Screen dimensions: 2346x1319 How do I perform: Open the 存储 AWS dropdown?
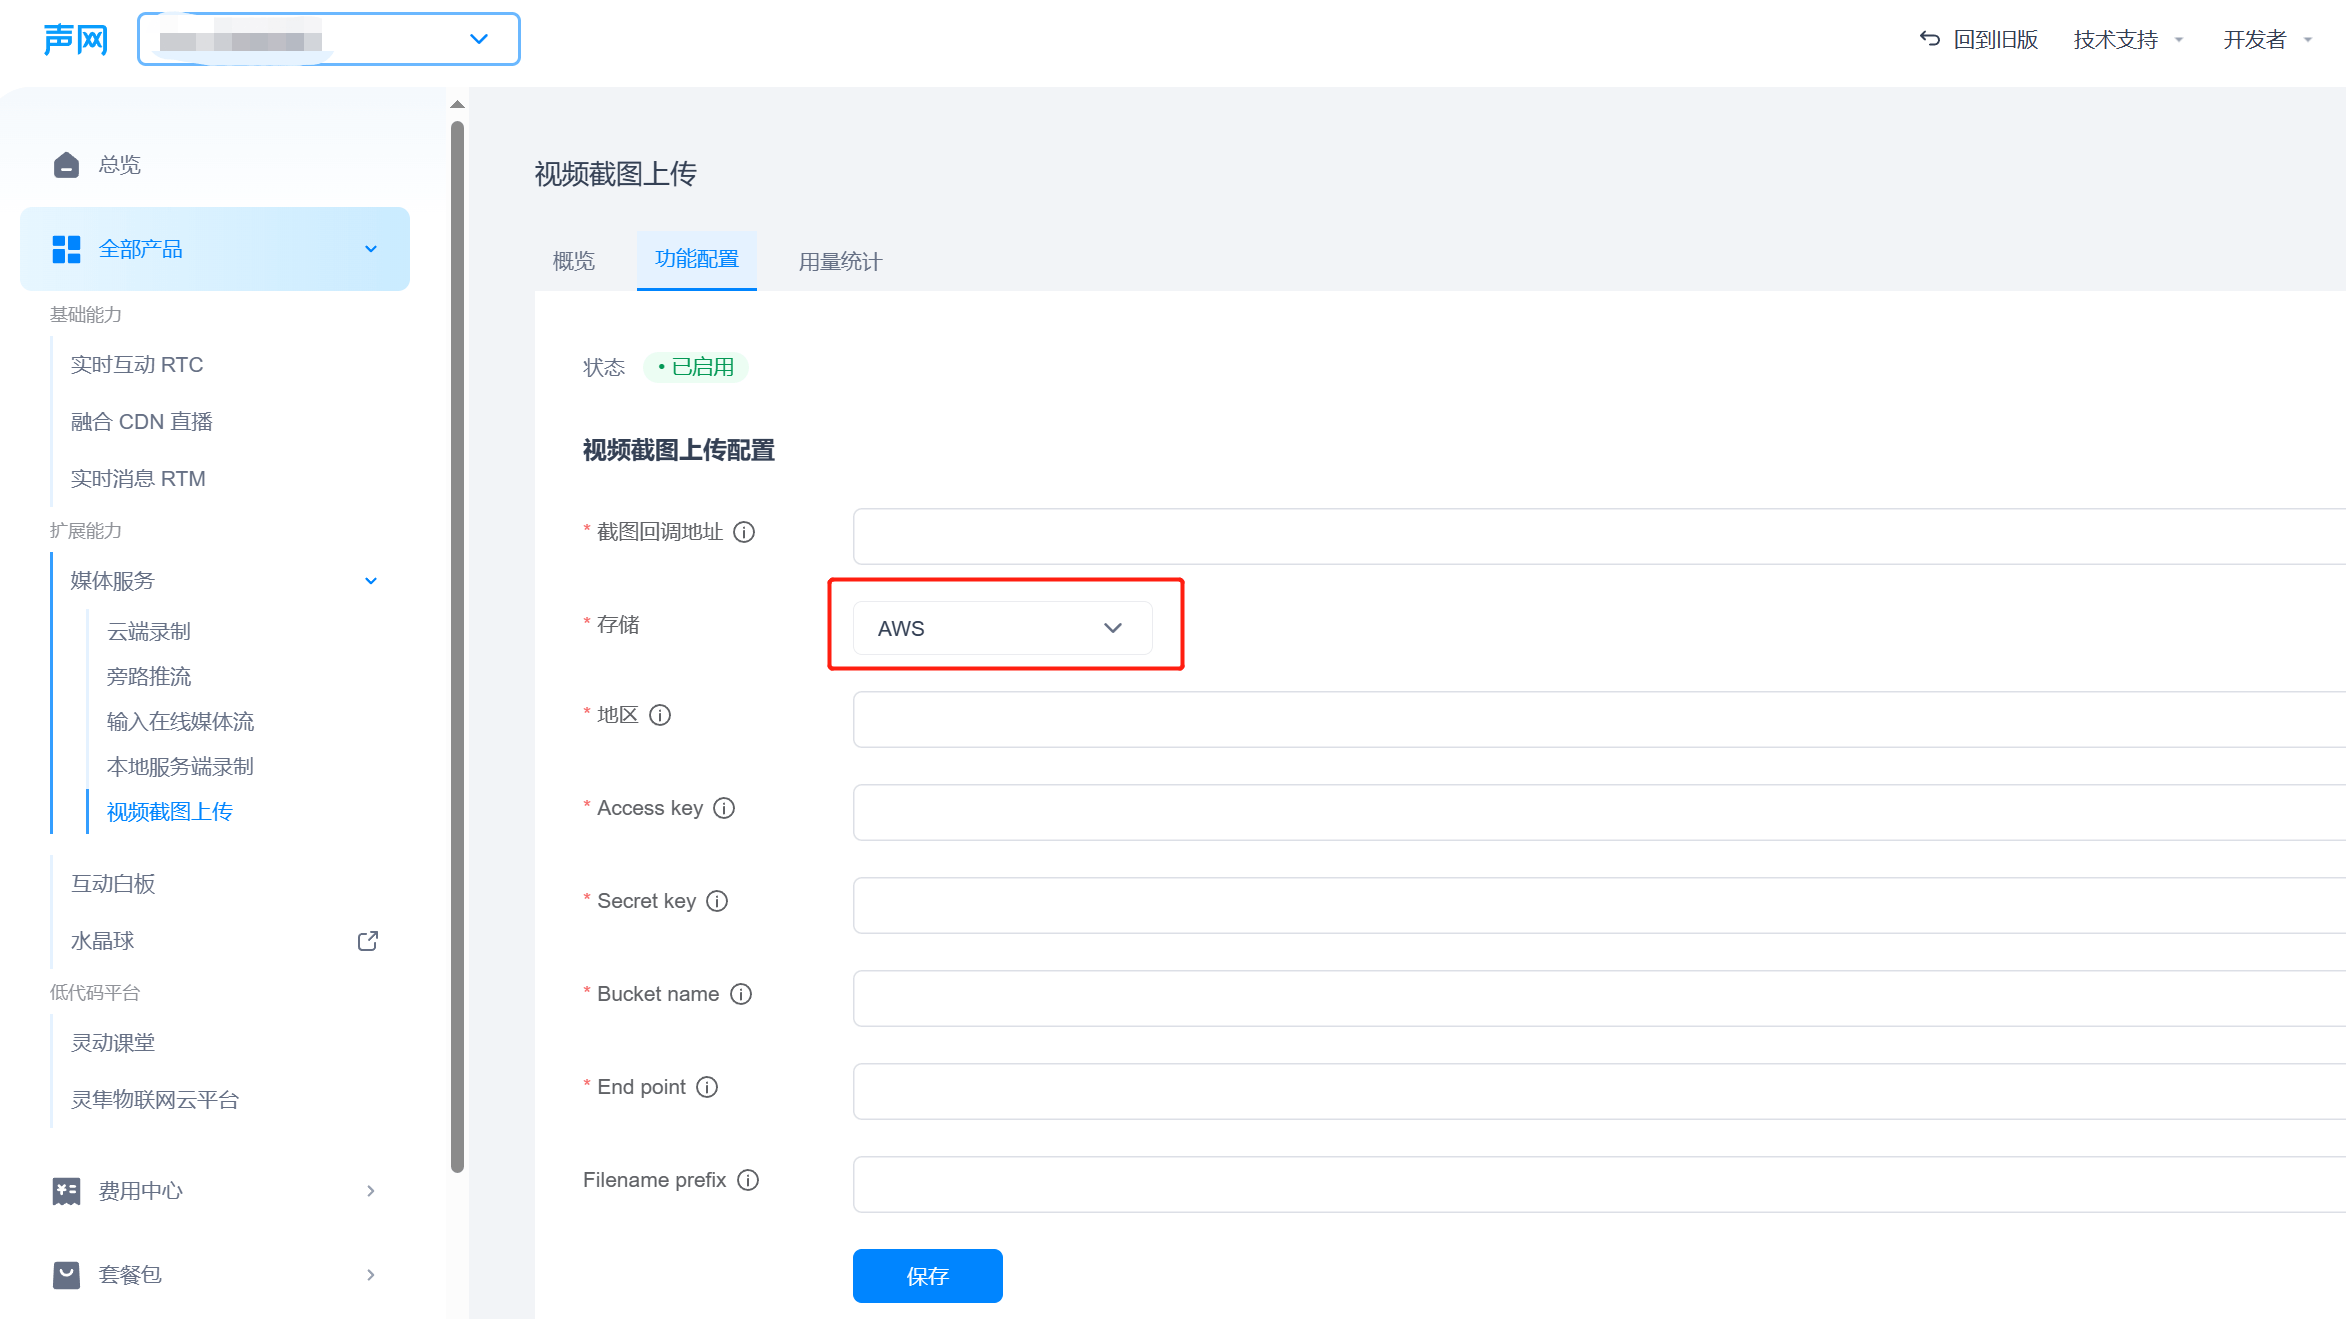[x=1002, y=628]
